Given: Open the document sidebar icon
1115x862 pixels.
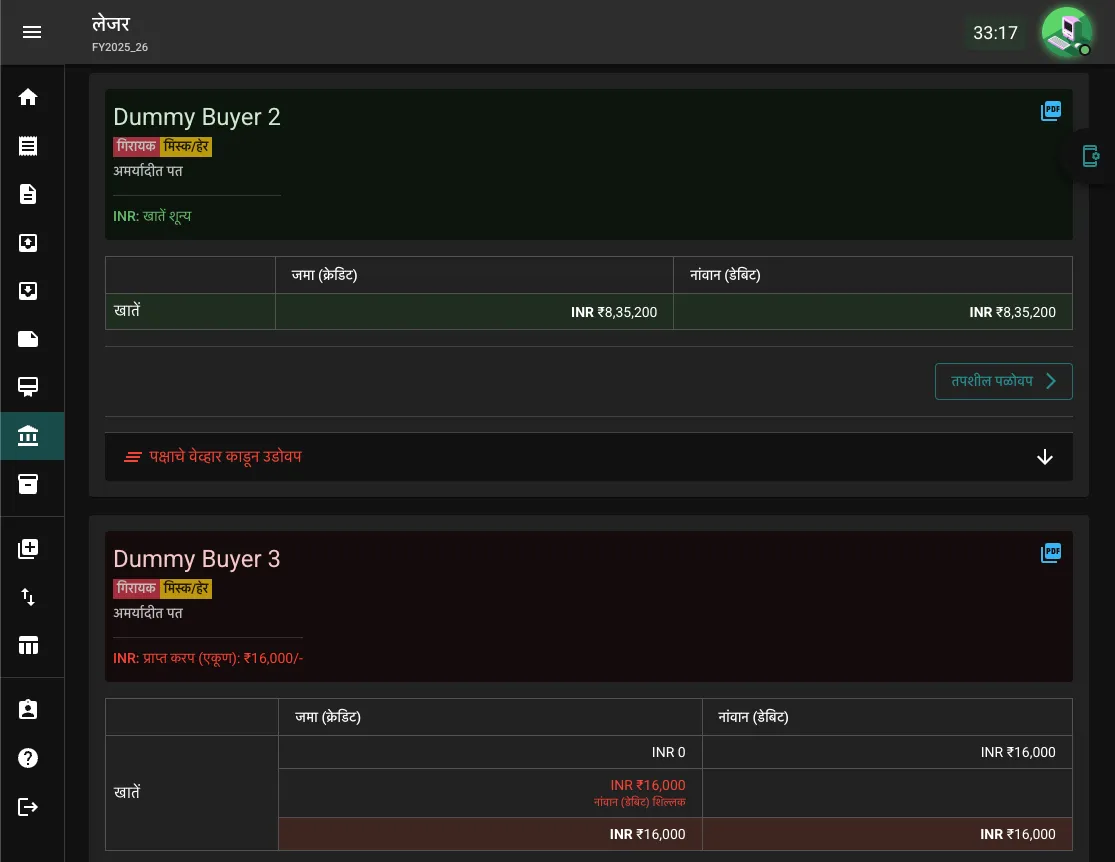Looking at the screenshot, I should coord(28,194).
